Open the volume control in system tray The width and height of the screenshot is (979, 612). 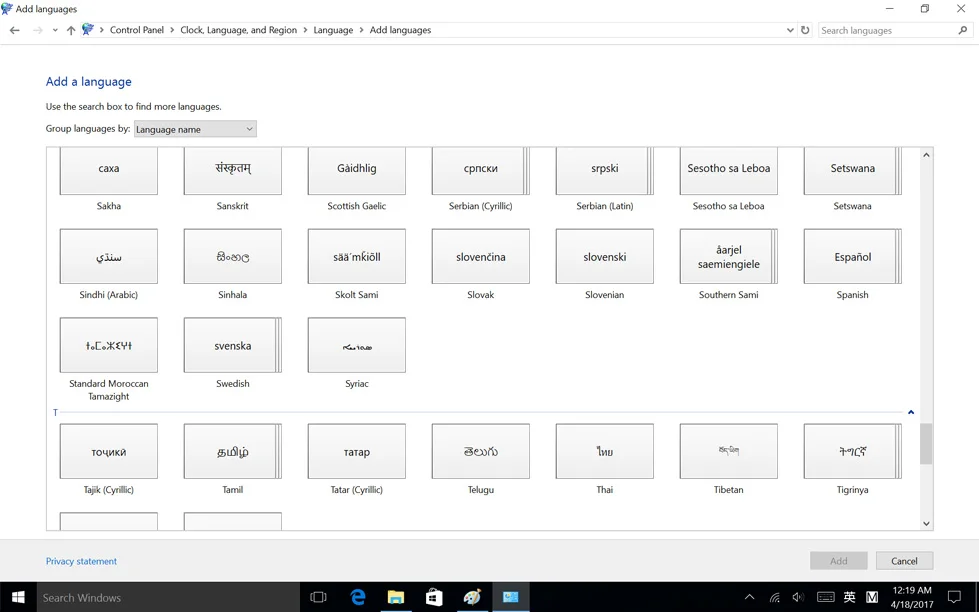[x=798, y=597]
